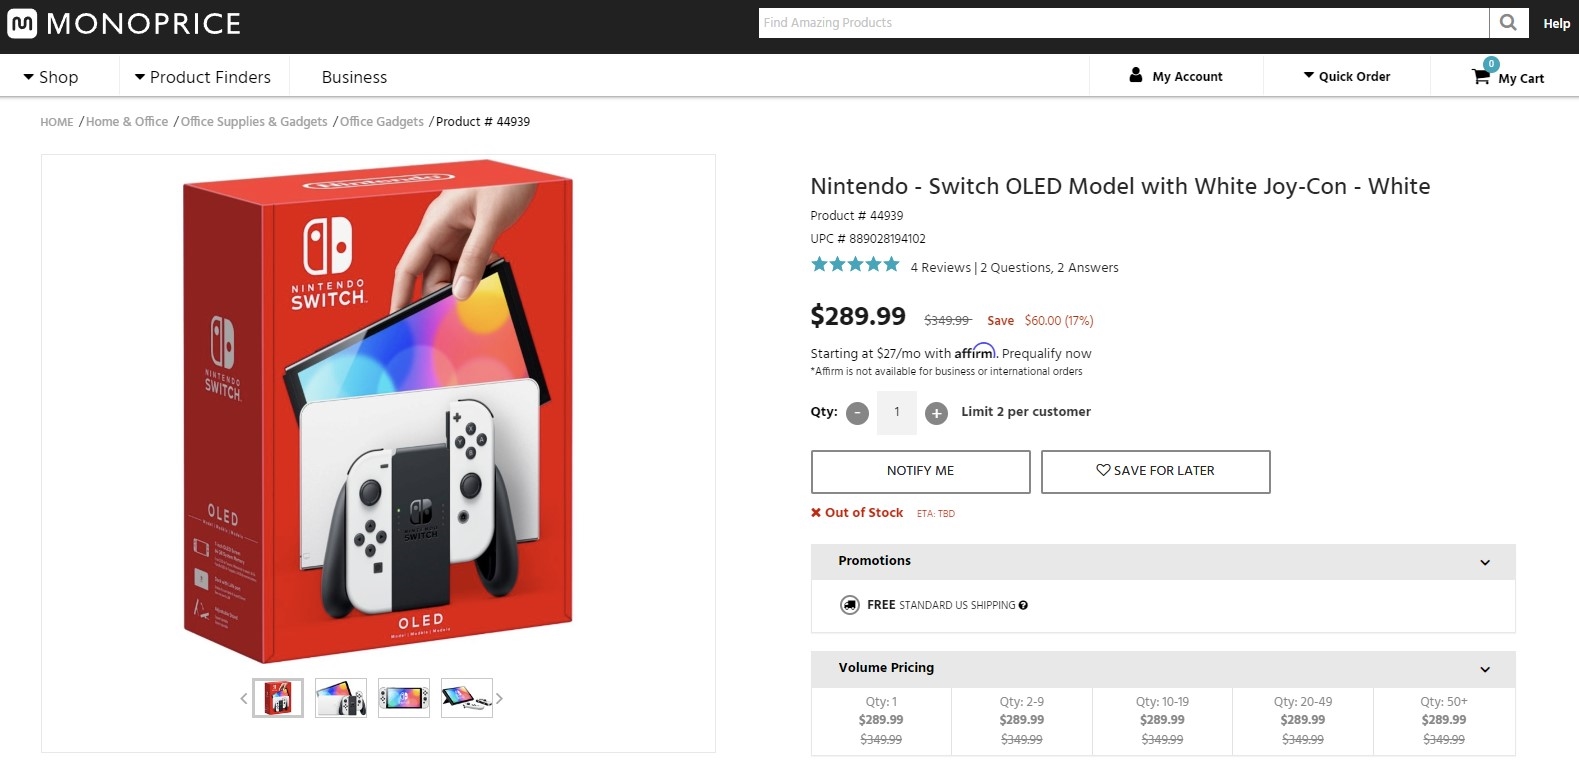Open the Quick Order dropdown
The image size is (1579, 762).
[1346, 76]
